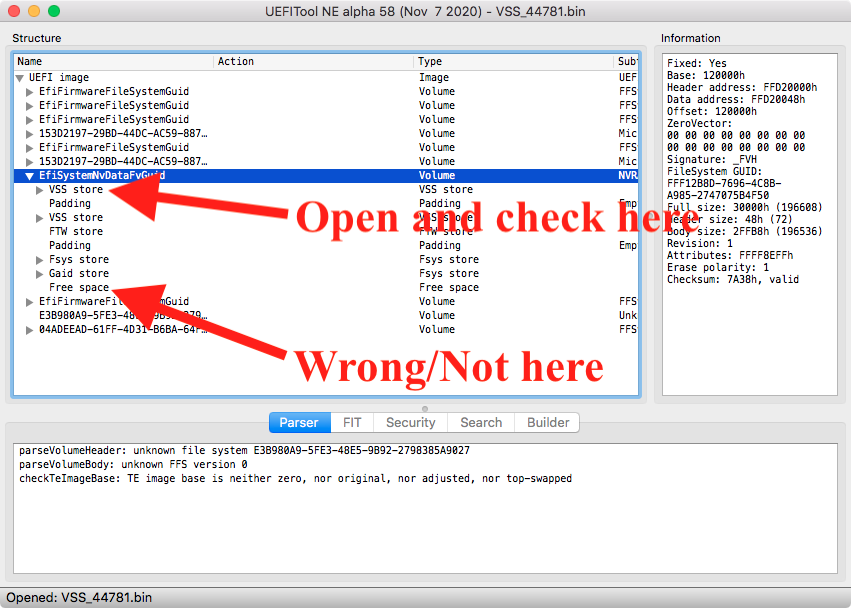Expand the EfiFirmwareFileSystemGuid volume below Free space
851x608 pixels.
tap(30, 302)
